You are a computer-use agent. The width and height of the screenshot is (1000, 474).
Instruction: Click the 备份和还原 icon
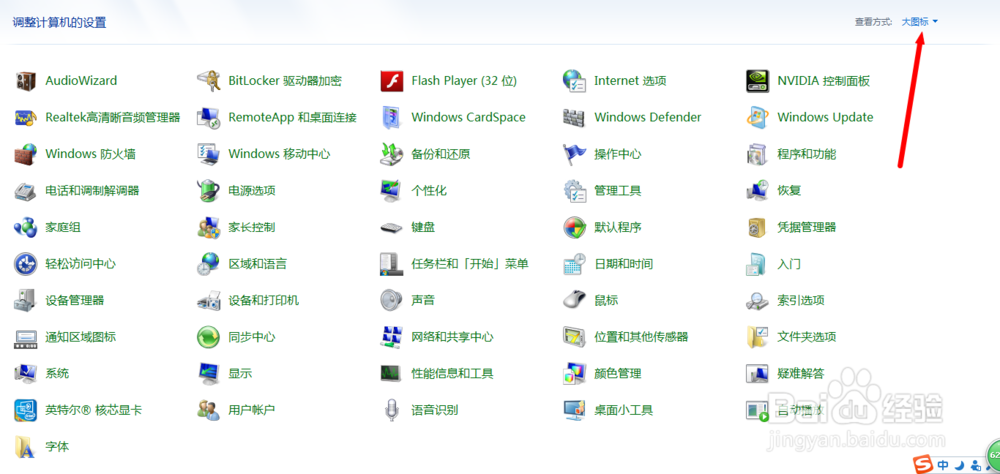click(x=392, y=154)
